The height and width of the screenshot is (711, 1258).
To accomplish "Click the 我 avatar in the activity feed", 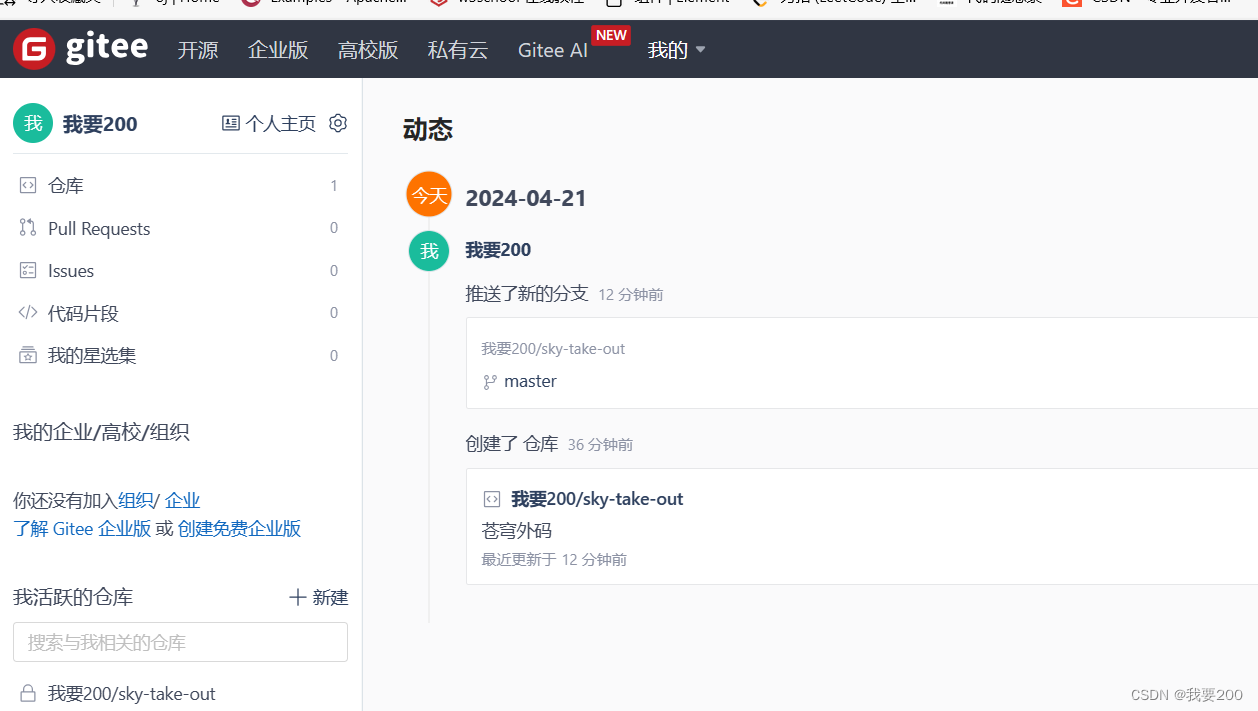I will tap(429, 251).
